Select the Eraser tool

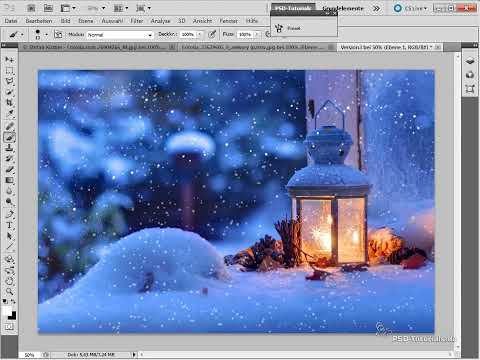click(x=9, y=170)
